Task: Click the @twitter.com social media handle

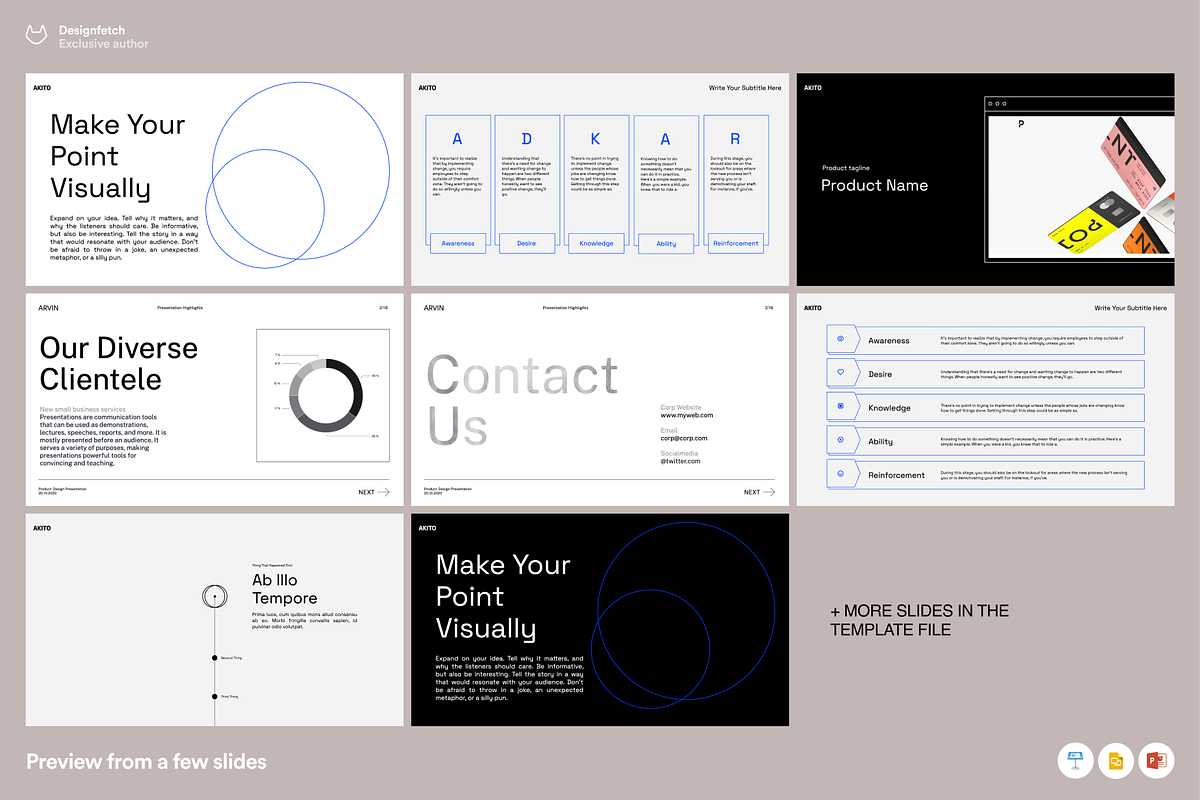Action: tap(680, 461)
